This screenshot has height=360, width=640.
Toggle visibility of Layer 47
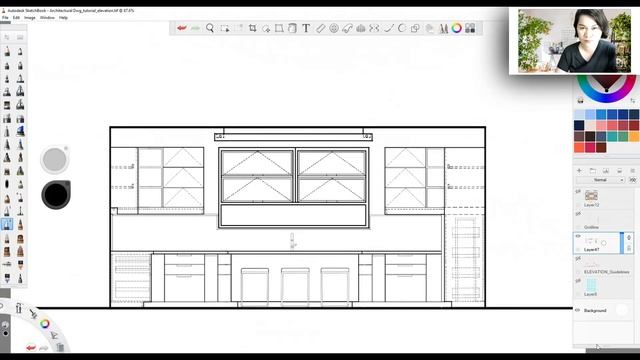578,236
